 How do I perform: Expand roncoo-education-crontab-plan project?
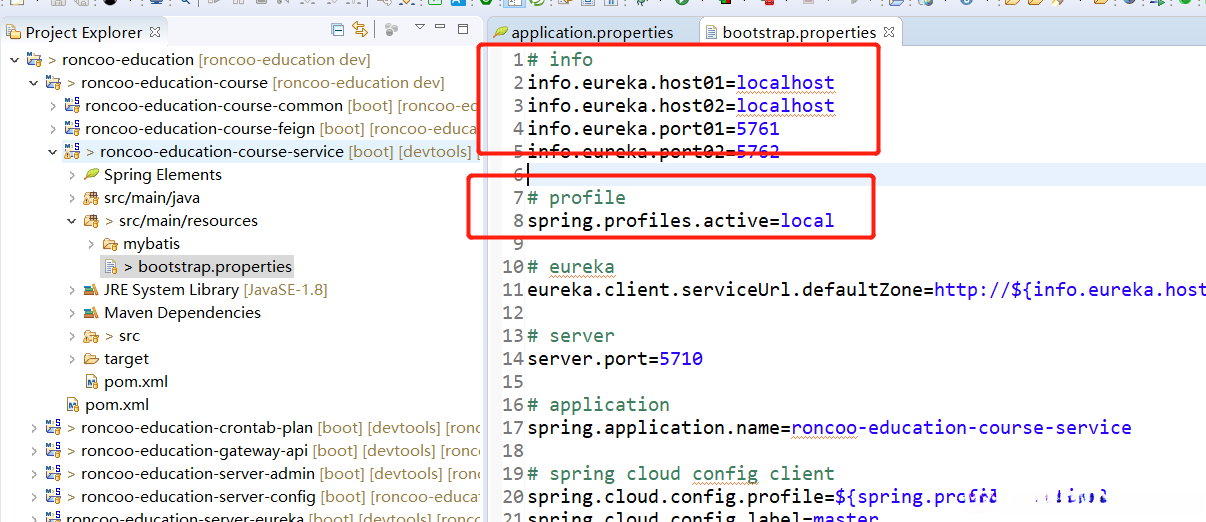tap(33, 428)
